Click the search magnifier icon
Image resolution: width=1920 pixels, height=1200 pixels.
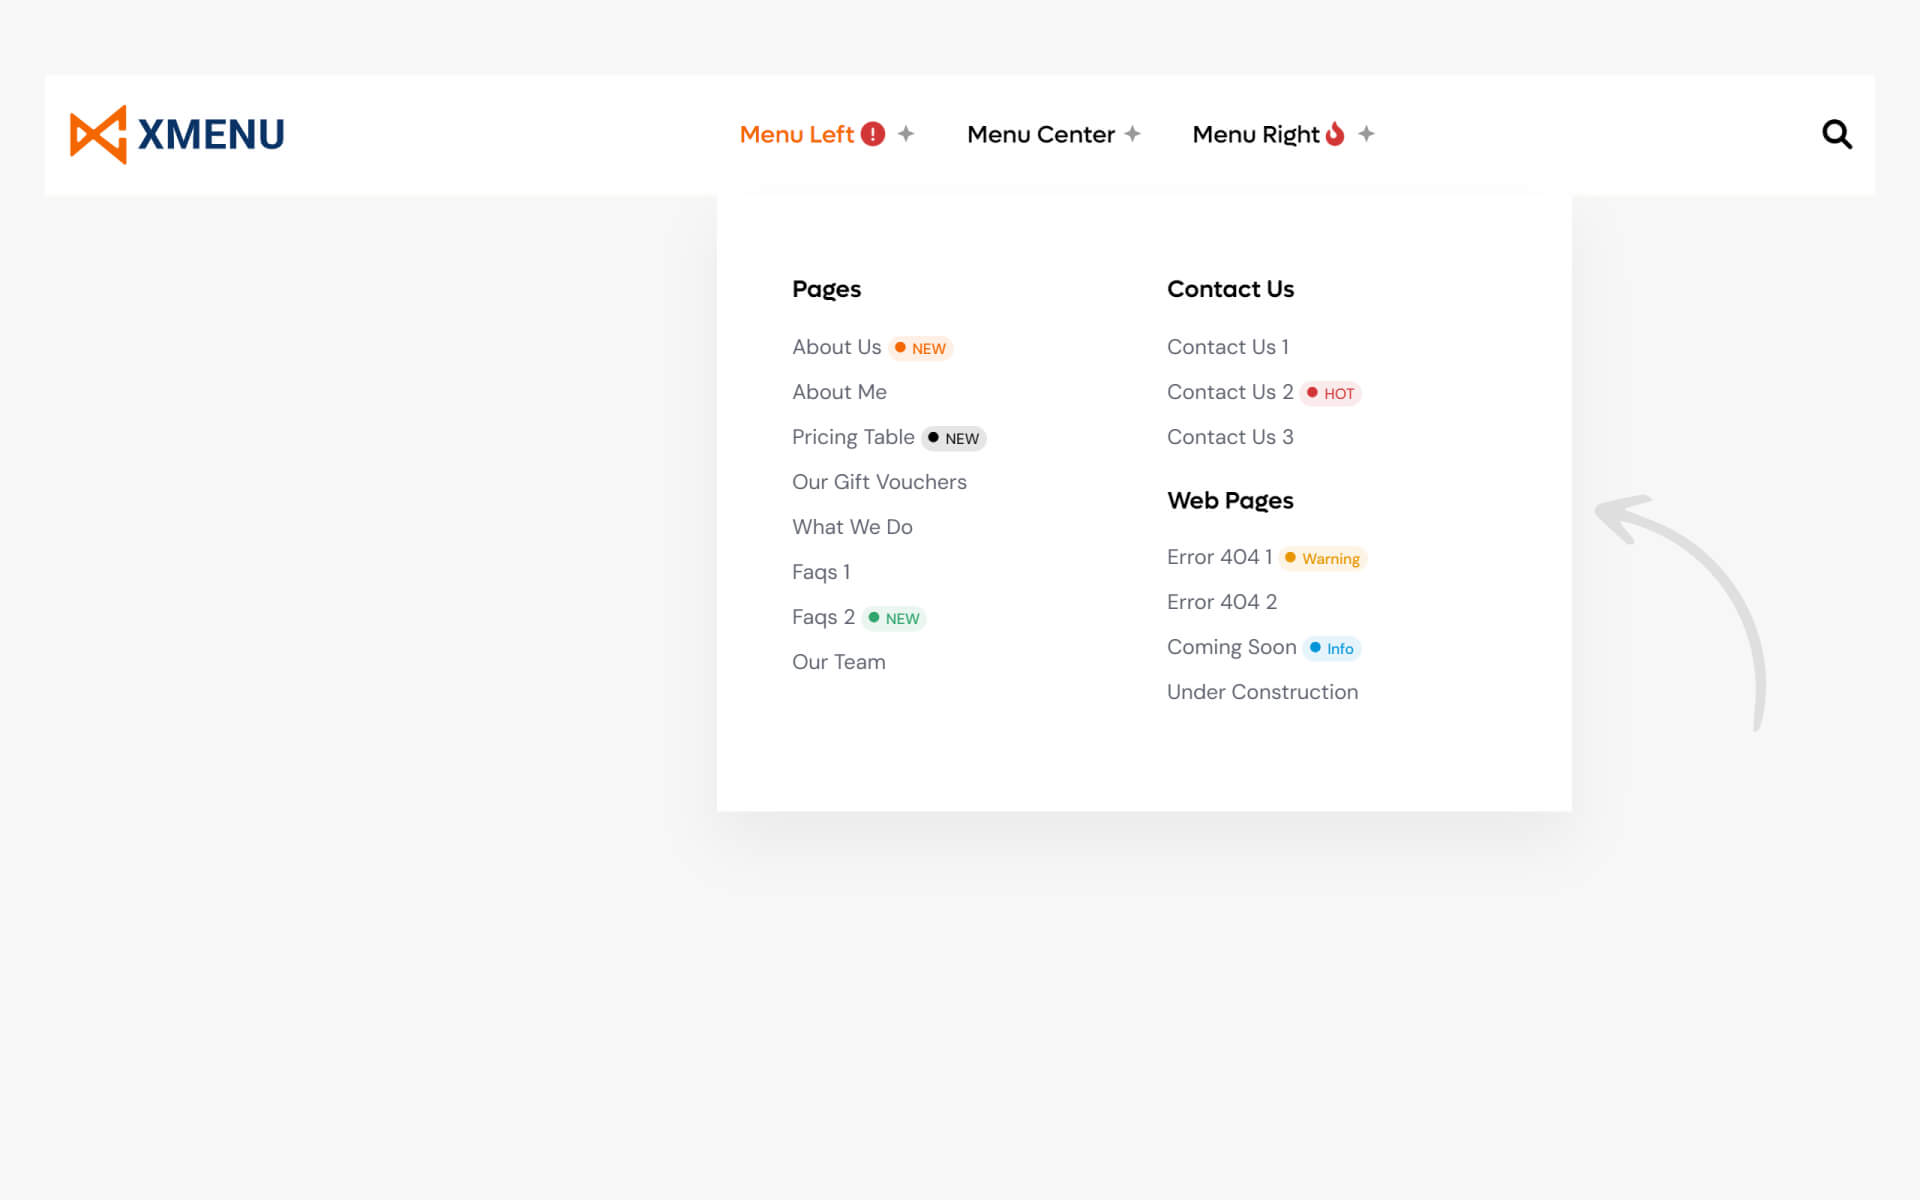pyautogui.click(x=1836, y=134)
